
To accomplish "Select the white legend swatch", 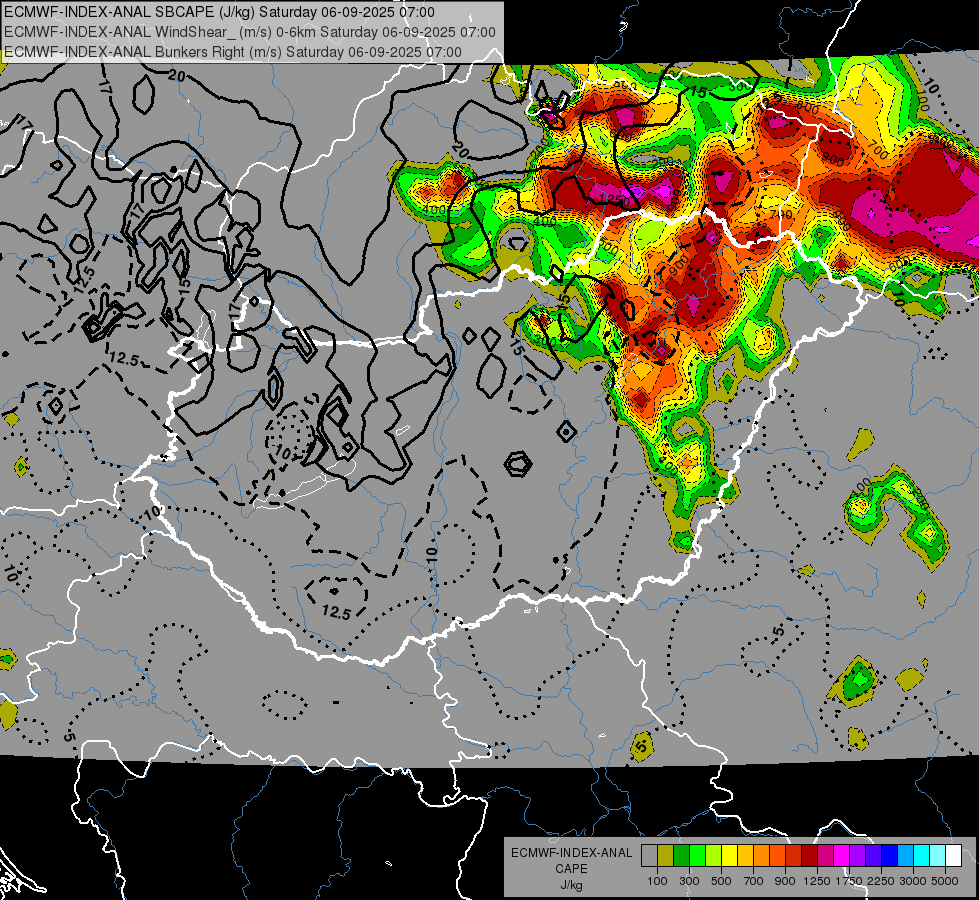I will (x=954, y=856).
